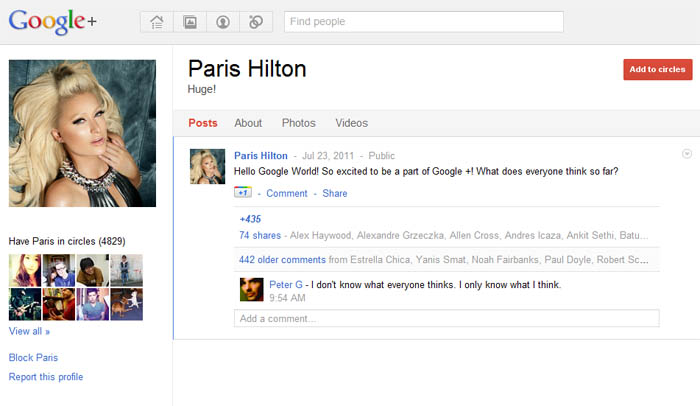Viewport: 700px width, 406px height.
Task: Open second thumbnail in bottom circle row
Action: pyautogui.click(x=59, y=304)
